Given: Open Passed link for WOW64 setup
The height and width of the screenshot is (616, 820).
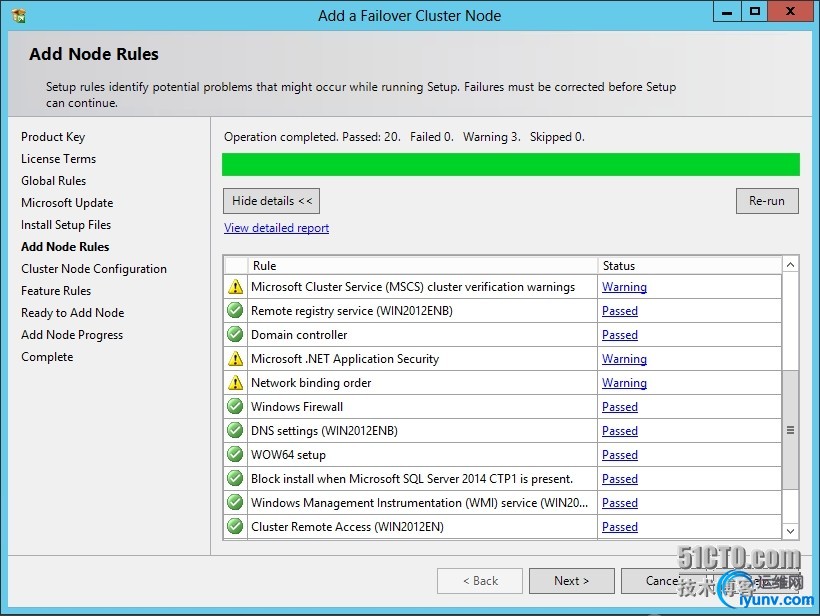Looking at the screenshot, I should click(x=620, y=455).
